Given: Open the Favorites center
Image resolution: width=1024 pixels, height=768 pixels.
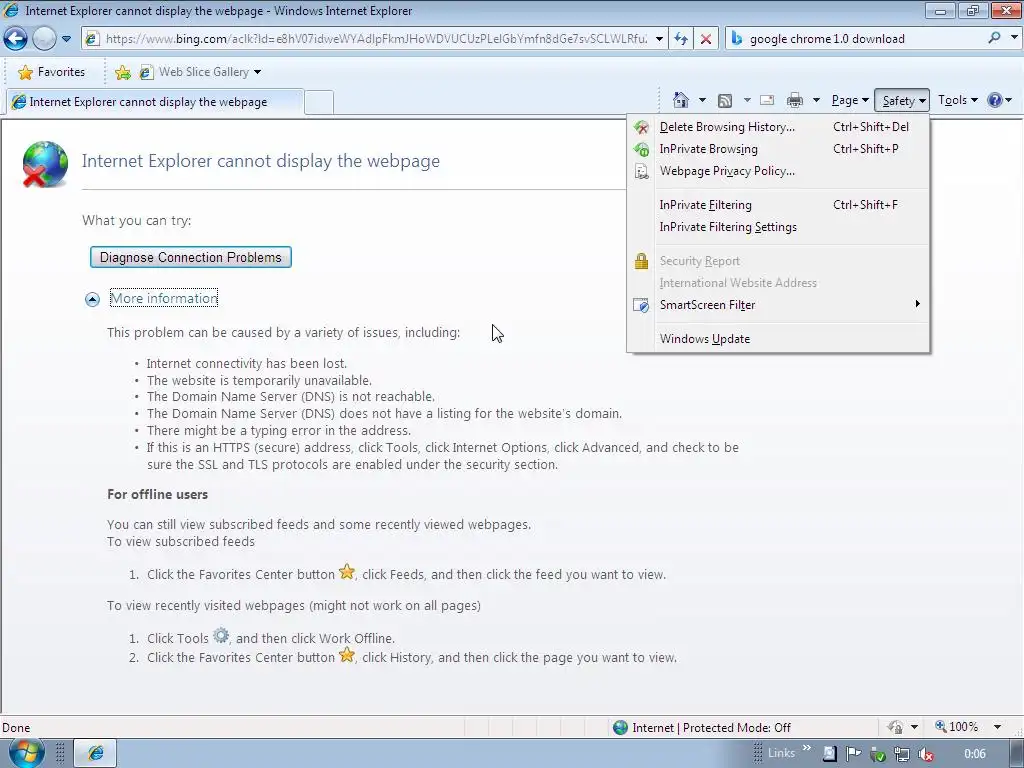Looking at the screenshot, I should [x=52, y=72].
